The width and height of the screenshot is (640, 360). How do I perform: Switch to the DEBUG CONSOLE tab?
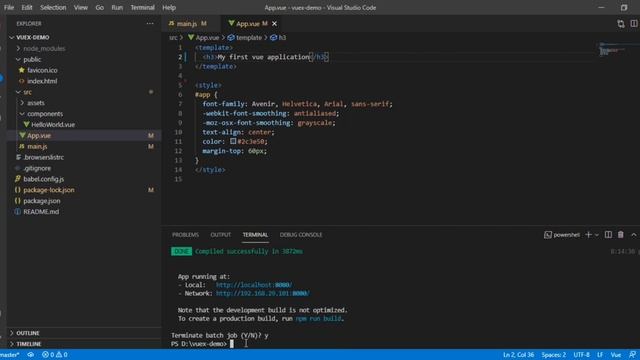tap(301, 235)
